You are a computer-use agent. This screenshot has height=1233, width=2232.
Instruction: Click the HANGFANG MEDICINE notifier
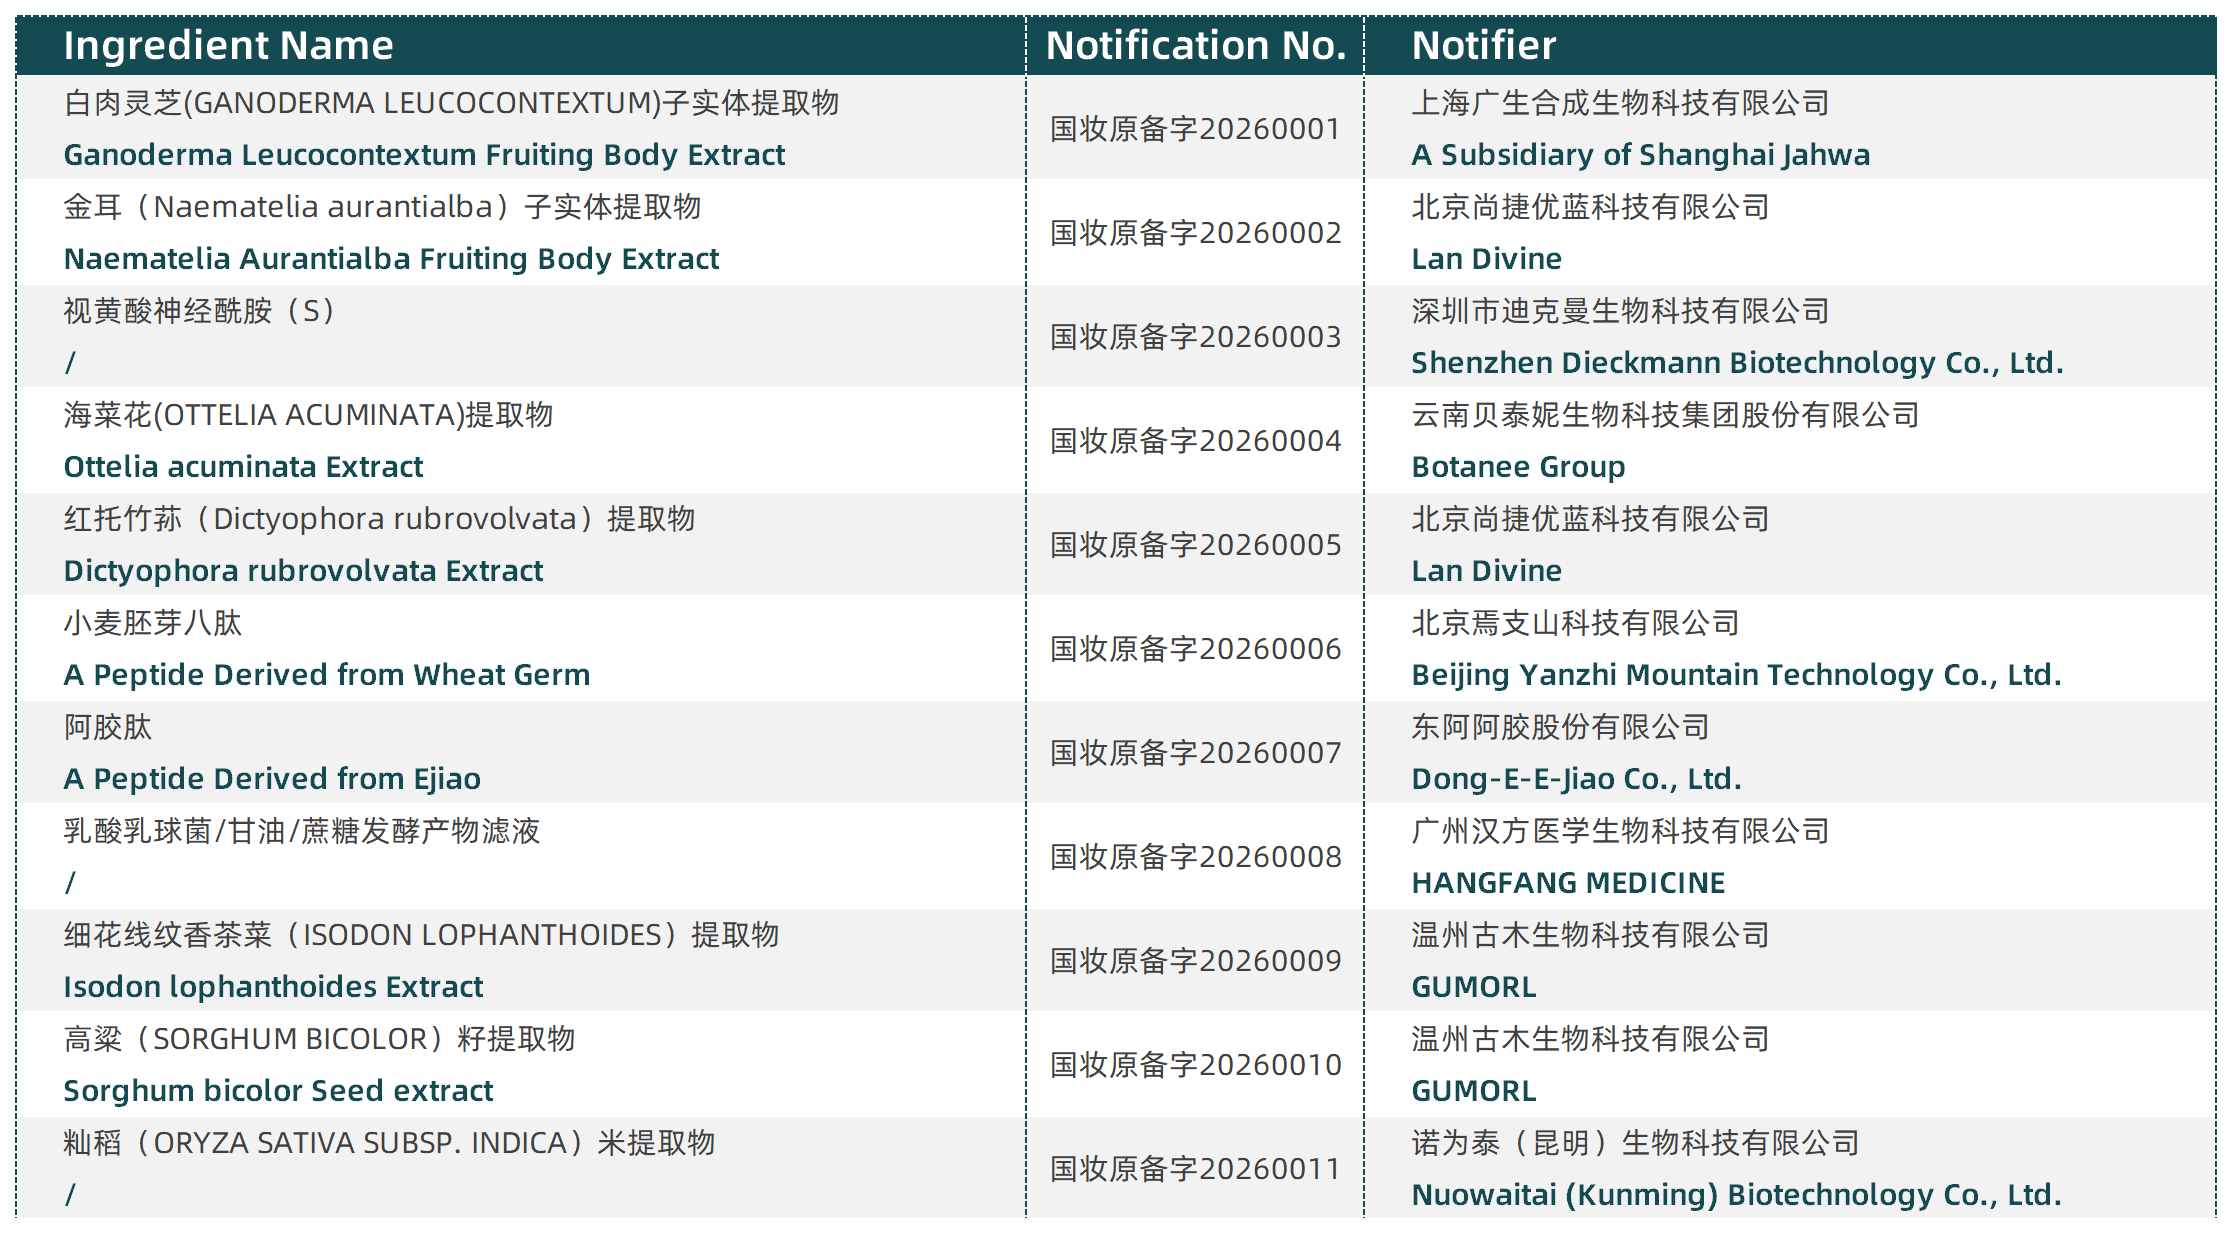(1568, 883)
